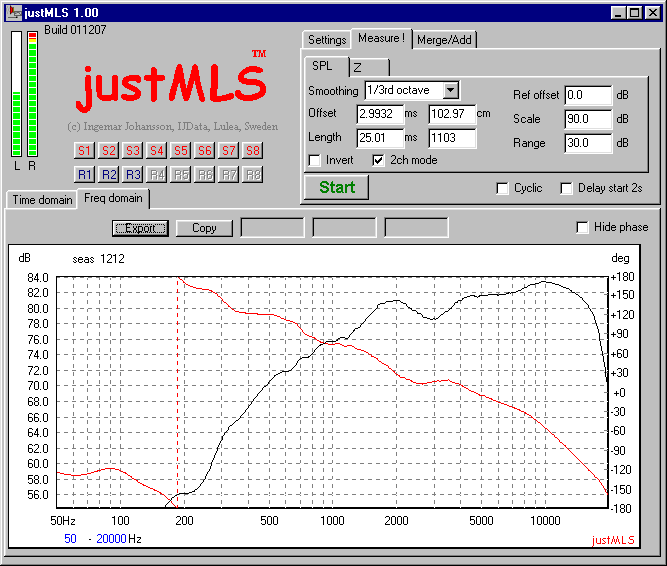Open the Merge/Add tab

[x=444, y=40]
